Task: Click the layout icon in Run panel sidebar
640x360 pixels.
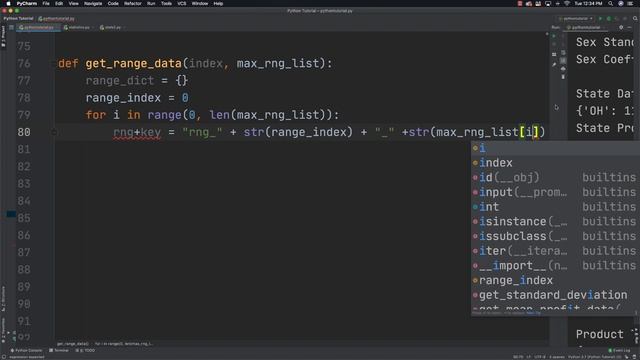Action: 554,54
